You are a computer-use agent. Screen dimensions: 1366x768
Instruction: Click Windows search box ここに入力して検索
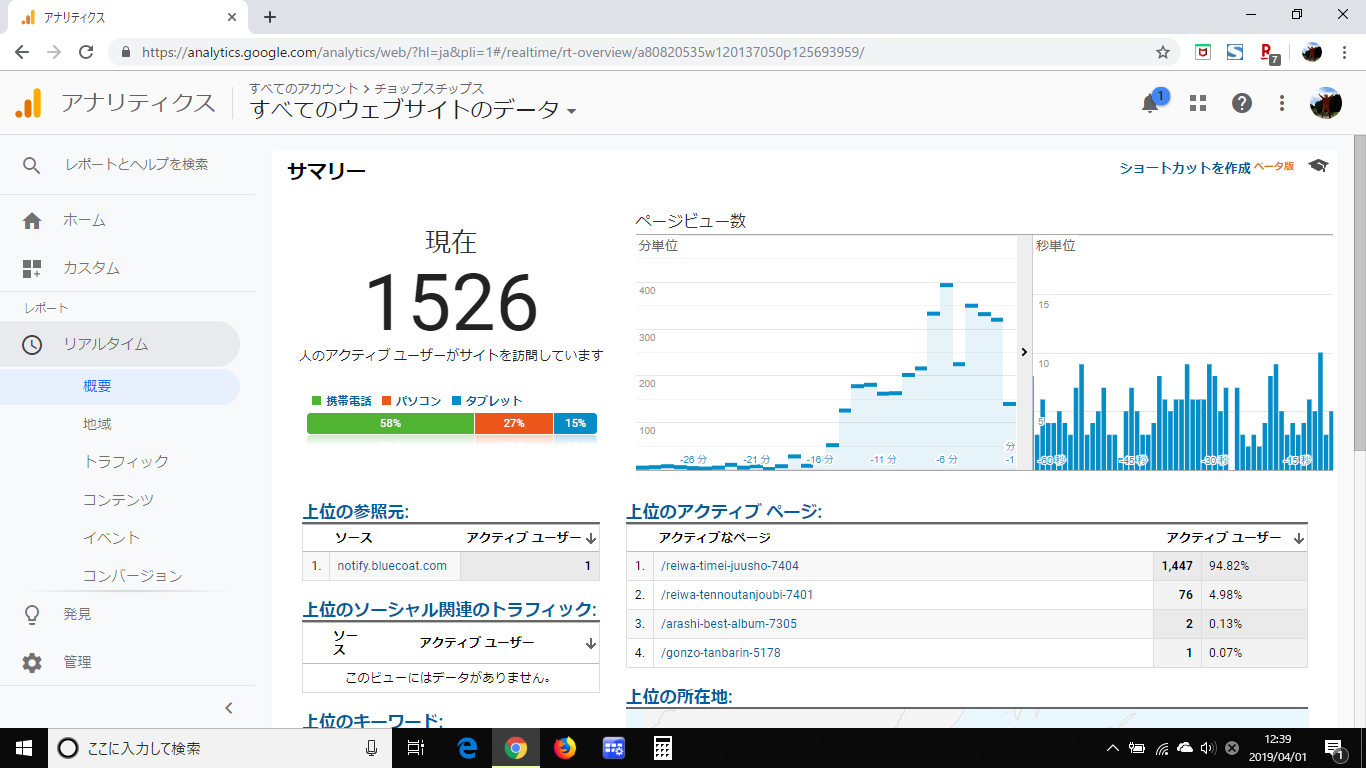pyautogui.click(x=218, y=748)
